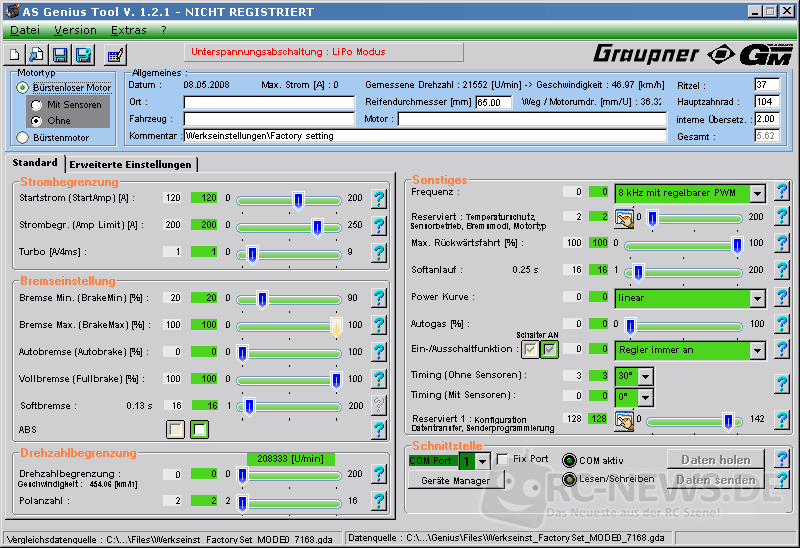Click the Ort input field
This screenshot has height=548, width=800.
(269, 103)
